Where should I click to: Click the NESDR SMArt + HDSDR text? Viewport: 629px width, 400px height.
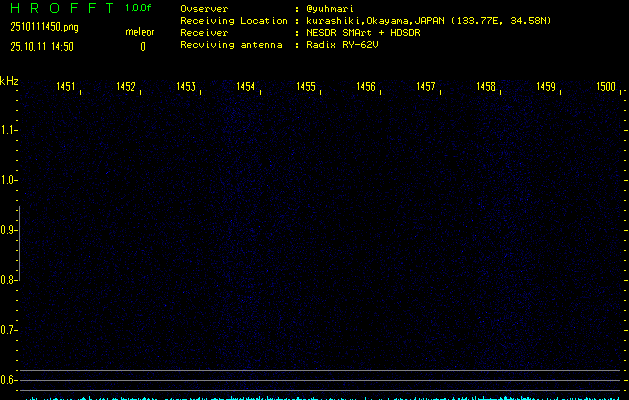363,33
